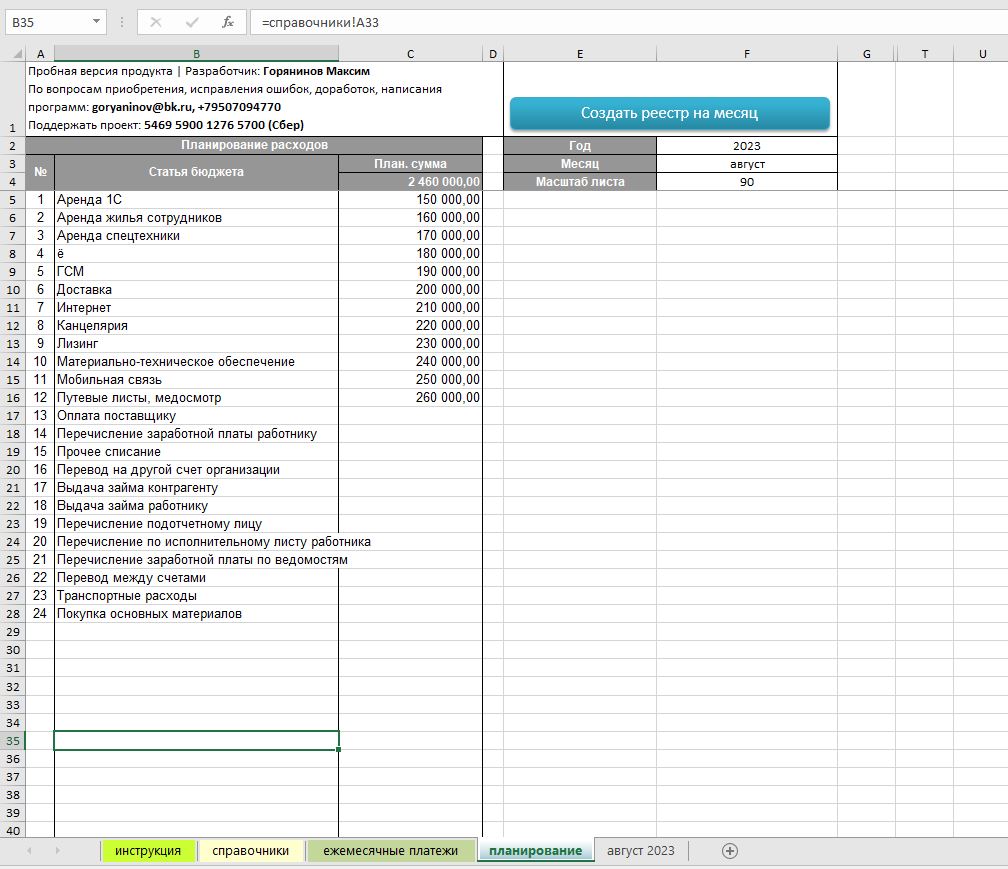Select the Лизинг cell
Viewport: 1008px width, 869px height.
click(197, 344)
